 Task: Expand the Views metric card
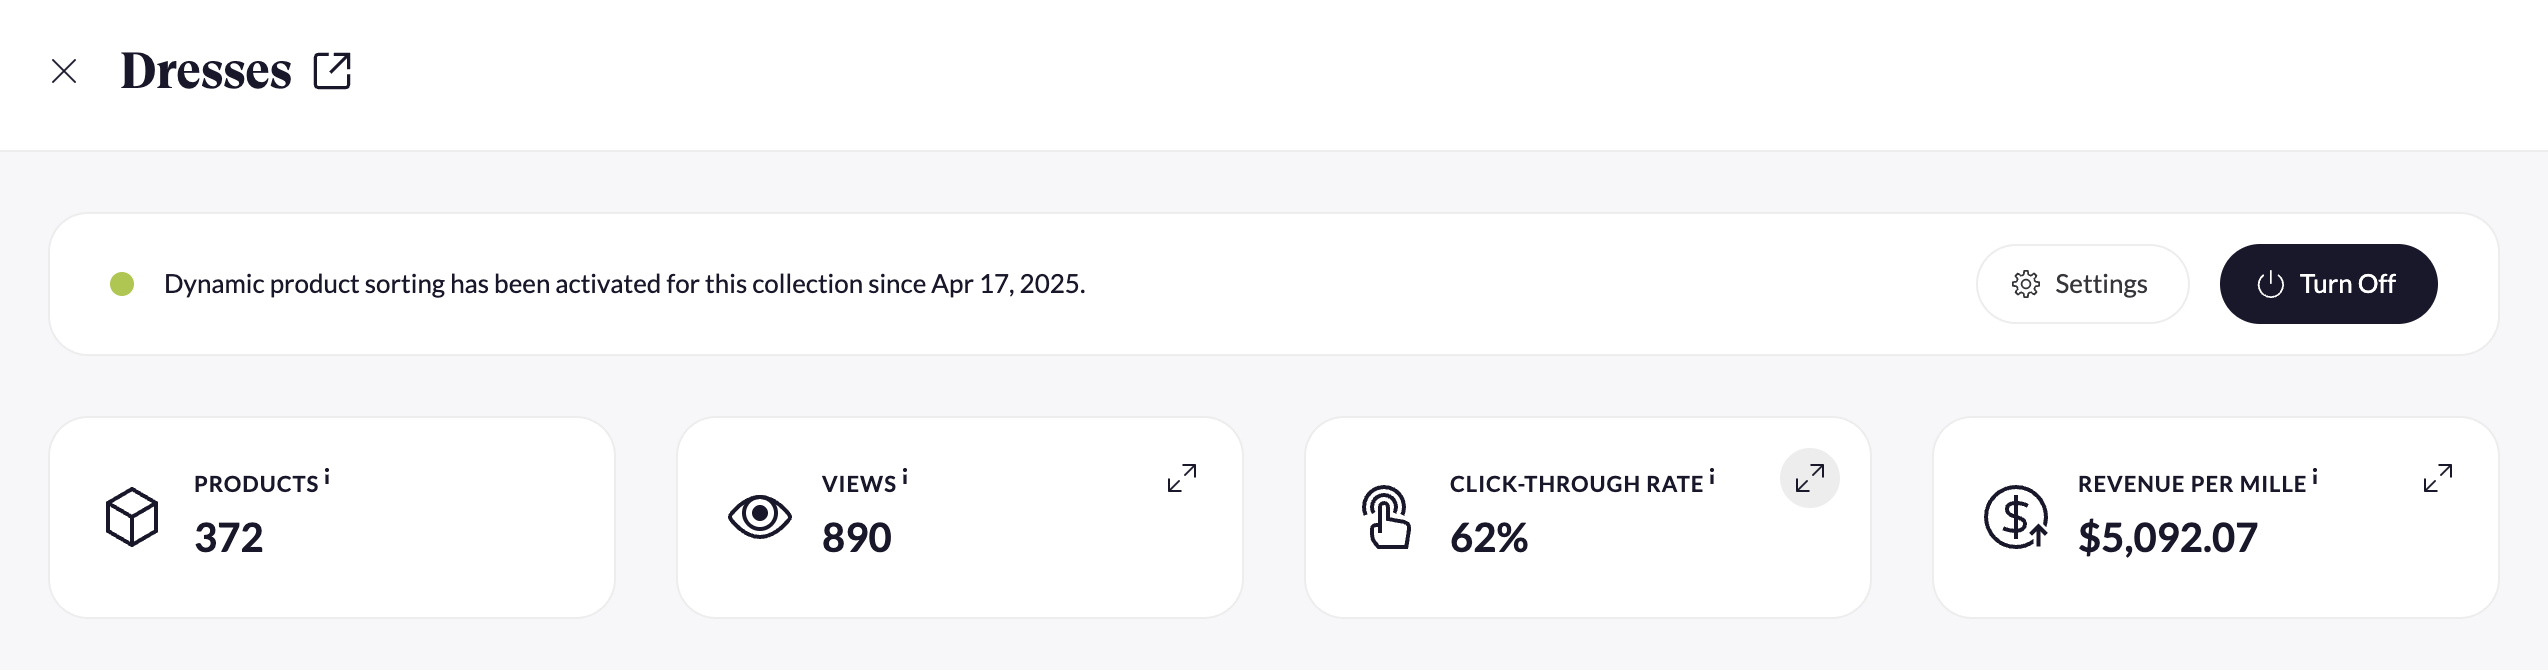point(1182,478)
